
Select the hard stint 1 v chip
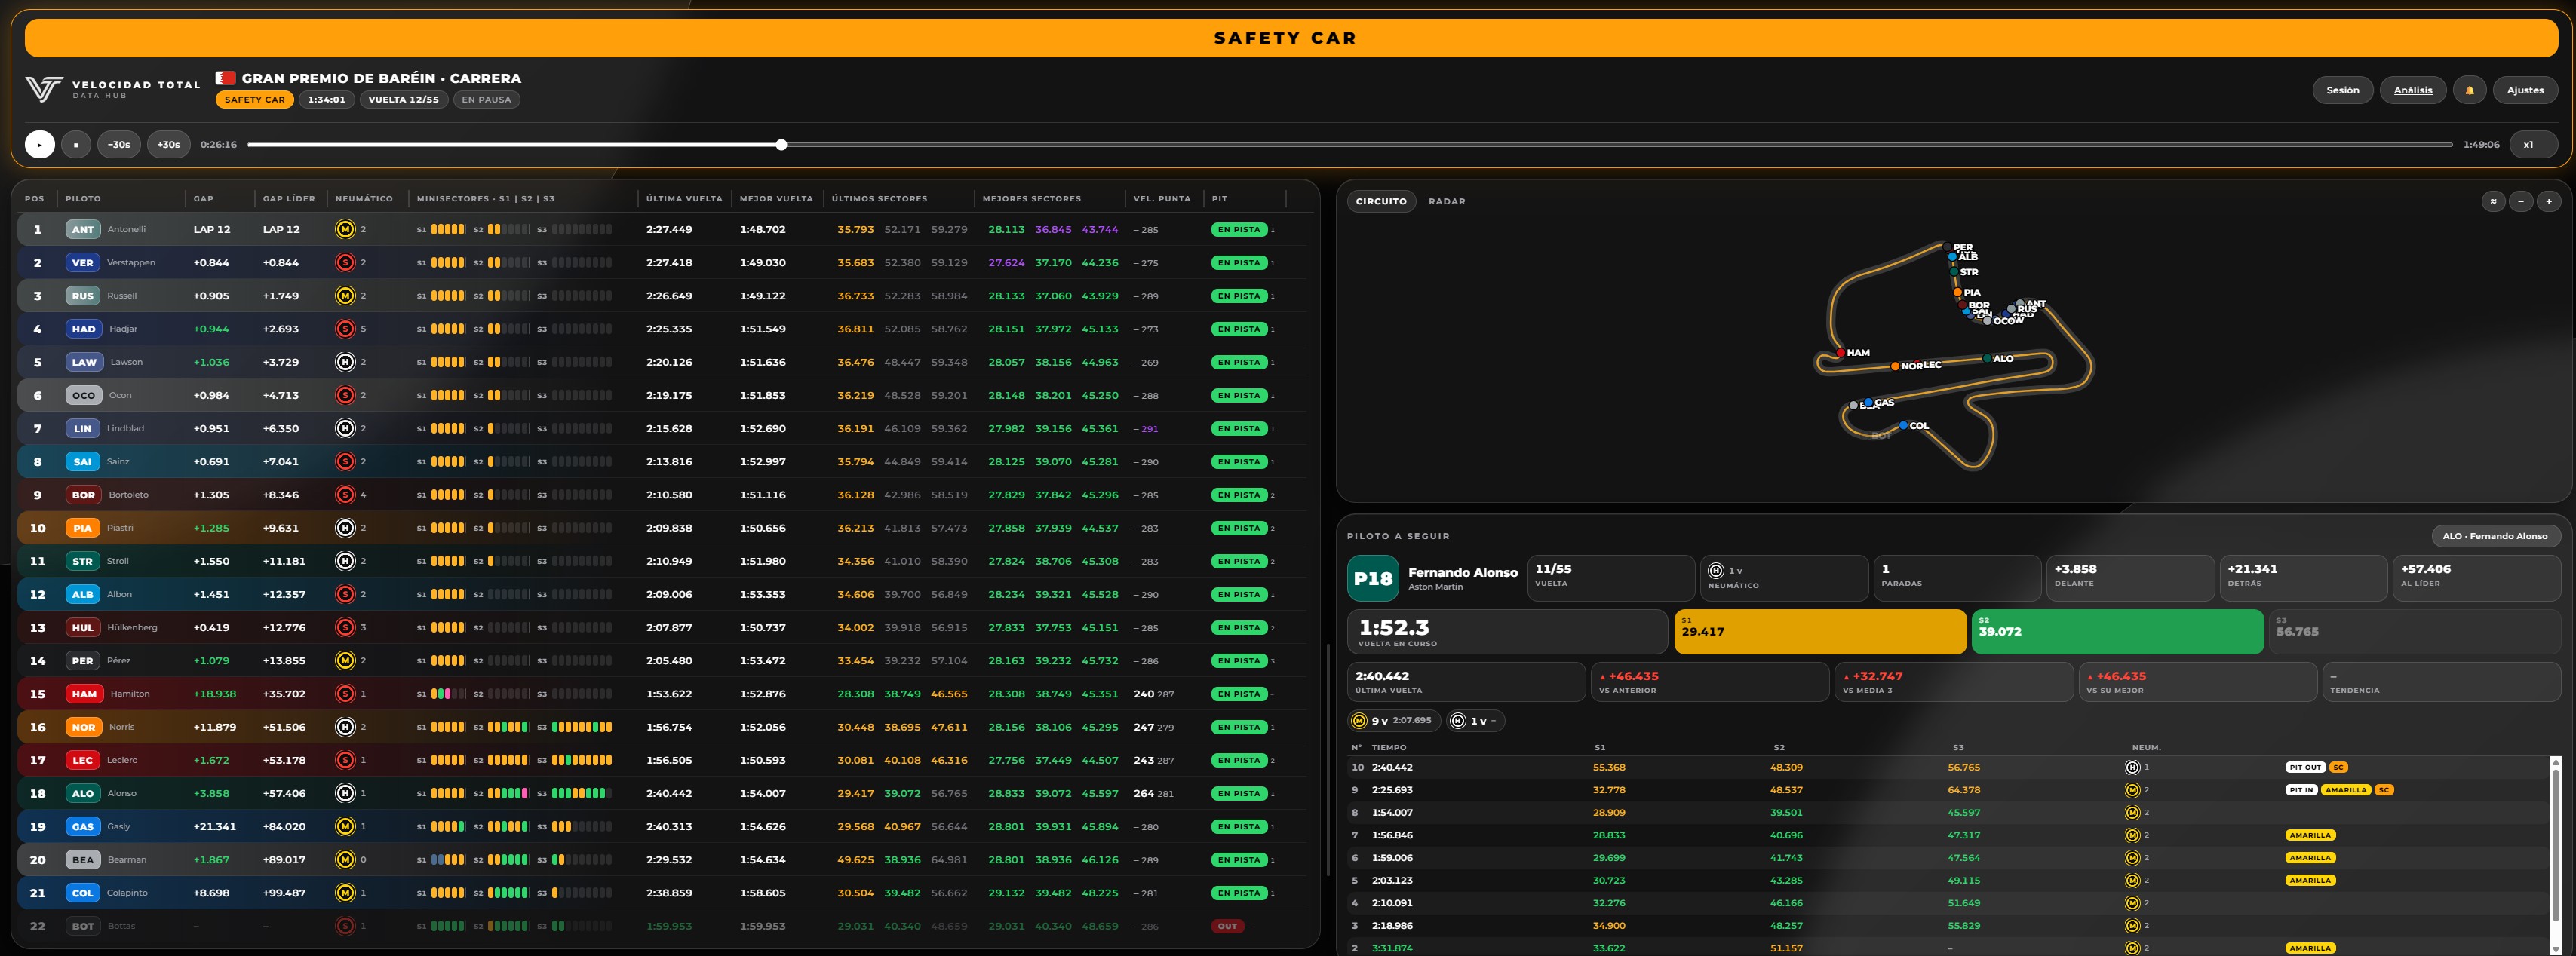[1475, 720]
